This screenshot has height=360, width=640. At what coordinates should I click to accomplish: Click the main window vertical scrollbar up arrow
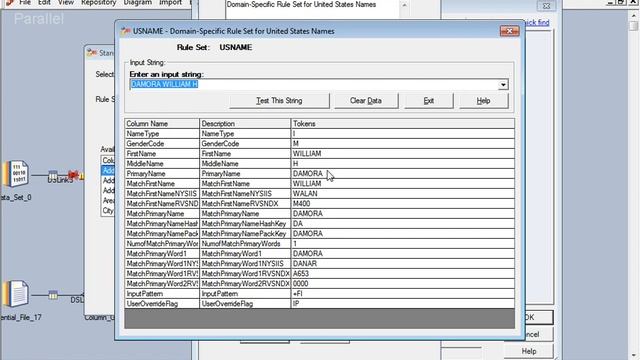pyautogui.click(x=633, y=16)
